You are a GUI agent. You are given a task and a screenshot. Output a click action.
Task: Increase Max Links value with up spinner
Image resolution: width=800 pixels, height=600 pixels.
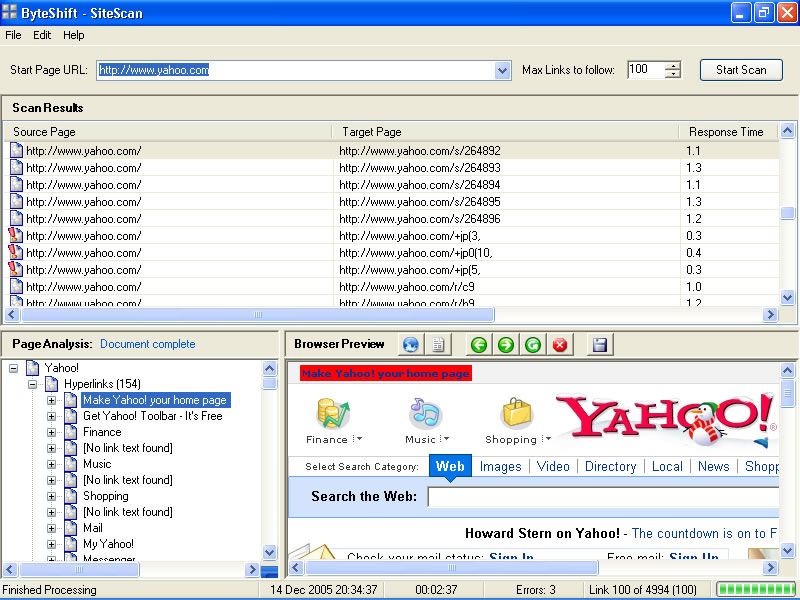(x=673, y=66)
